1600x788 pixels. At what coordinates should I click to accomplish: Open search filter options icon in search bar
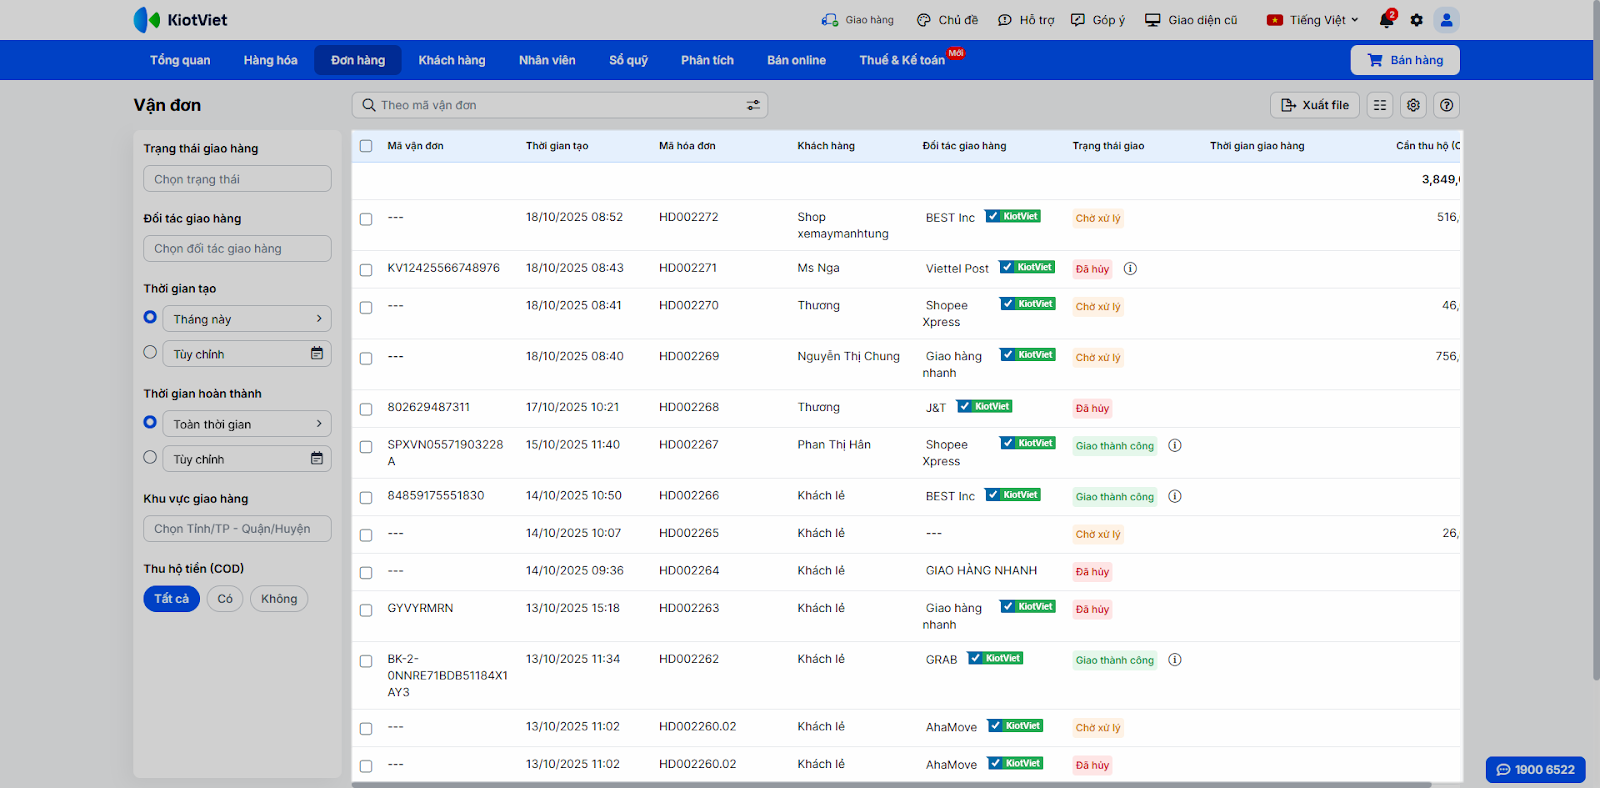pos(753,105)
